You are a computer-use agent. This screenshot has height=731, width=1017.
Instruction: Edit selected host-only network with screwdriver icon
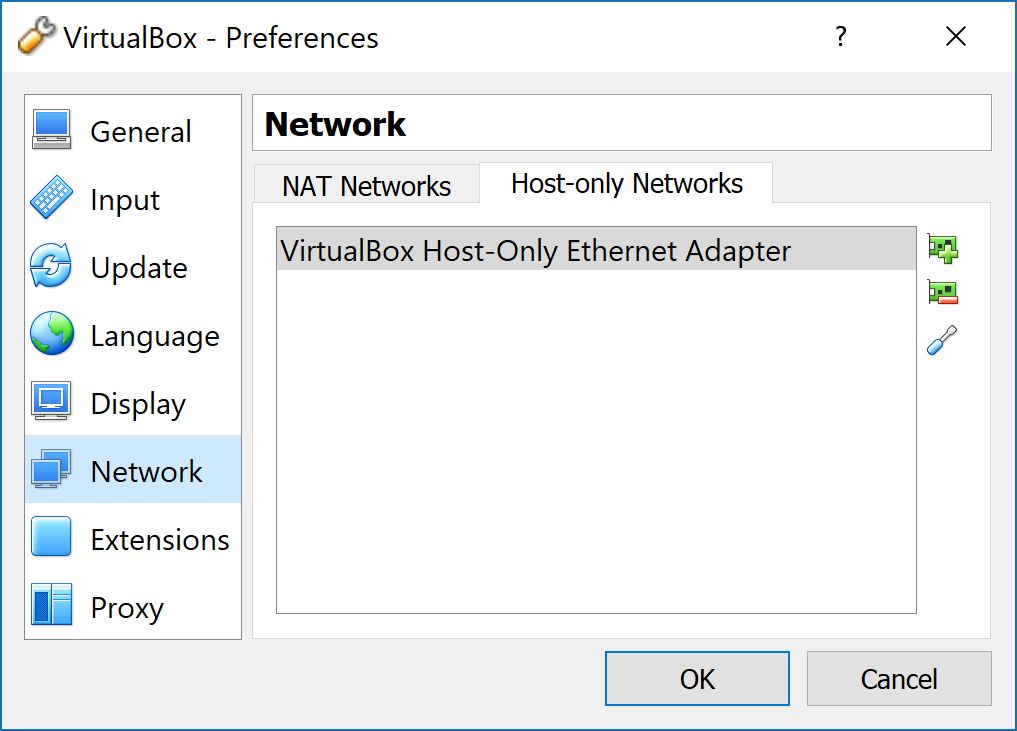click(x=942, y=340)
